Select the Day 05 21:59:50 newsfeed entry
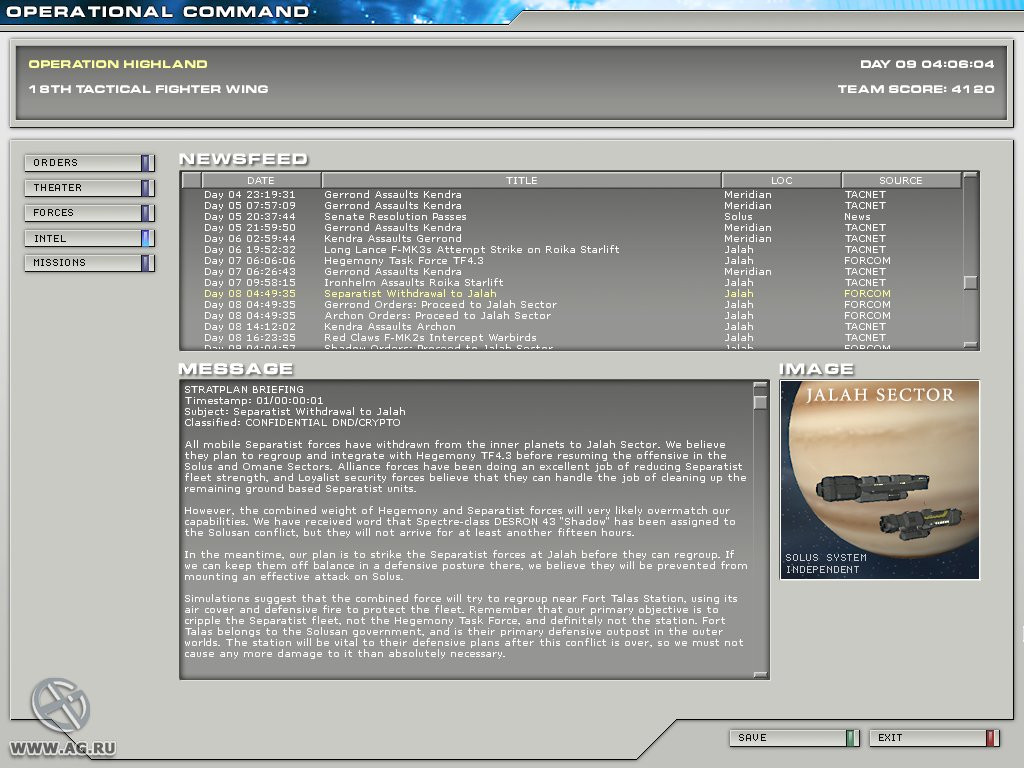 point(571,228)
